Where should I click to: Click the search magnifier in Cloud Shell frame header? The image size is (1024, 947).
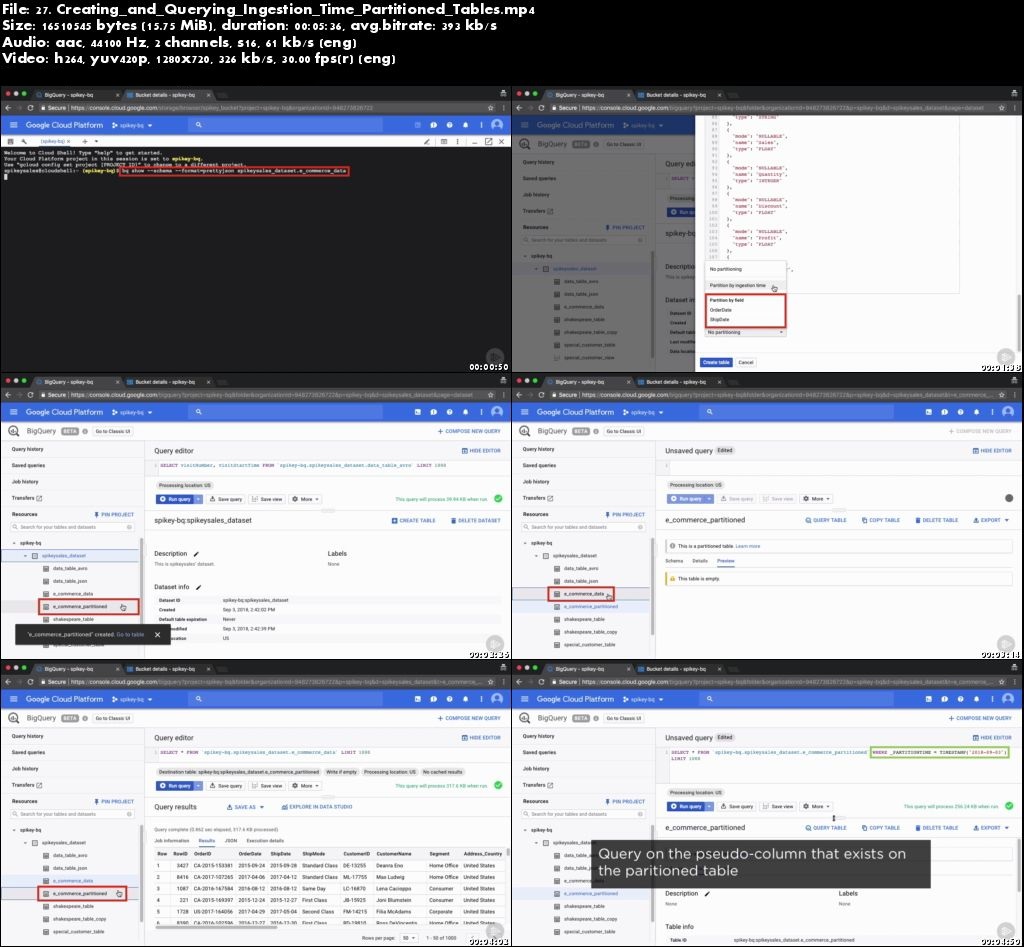click(x=199, y=125)
